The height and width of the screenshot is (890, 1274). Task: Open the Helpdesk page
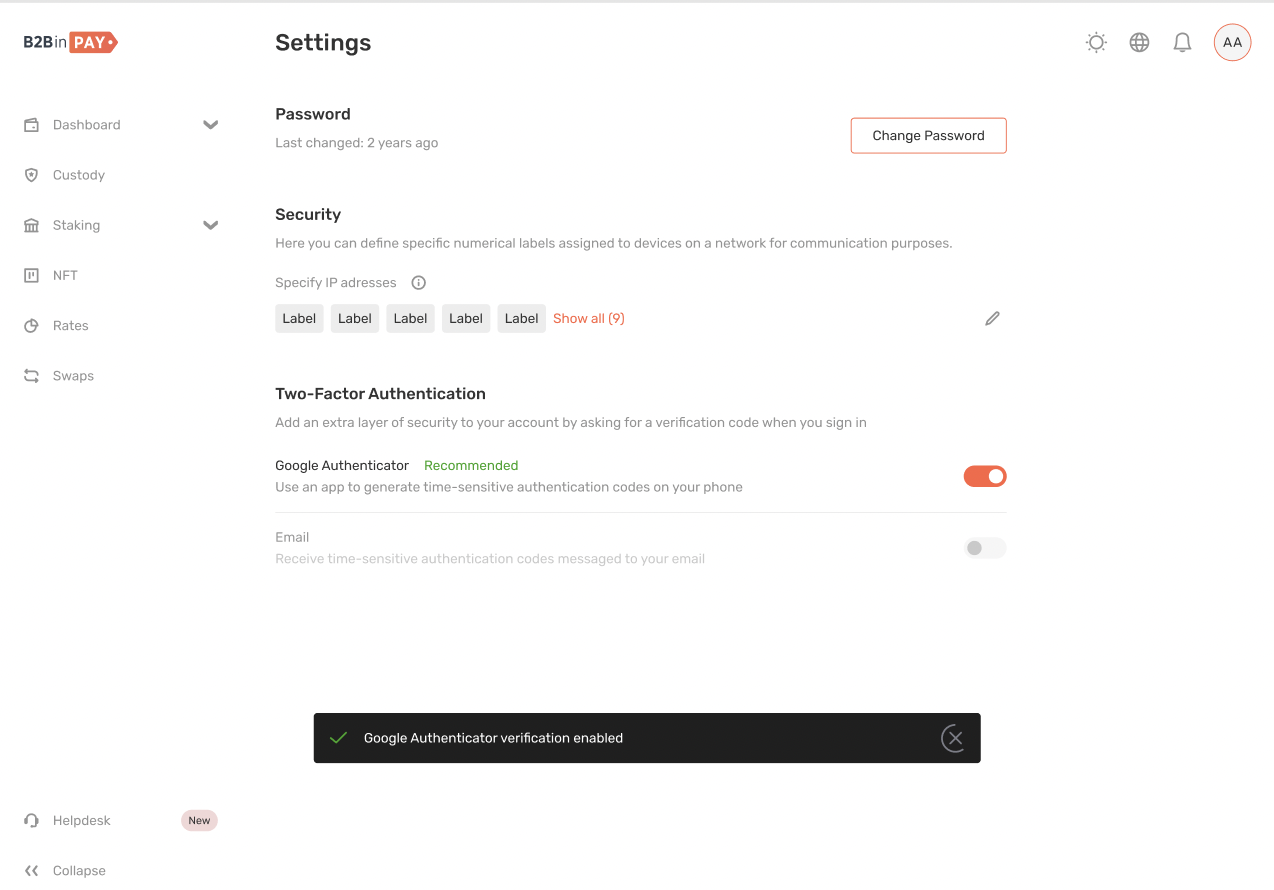pos(81,820)
